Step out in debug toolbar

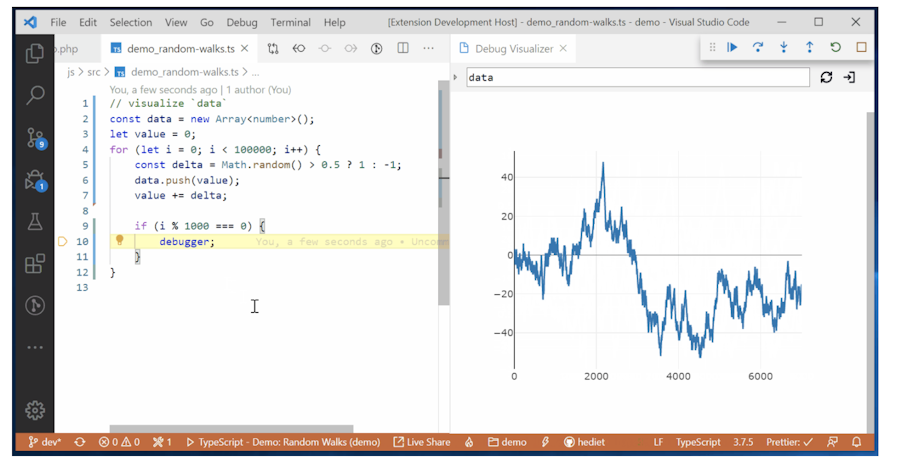809,48
